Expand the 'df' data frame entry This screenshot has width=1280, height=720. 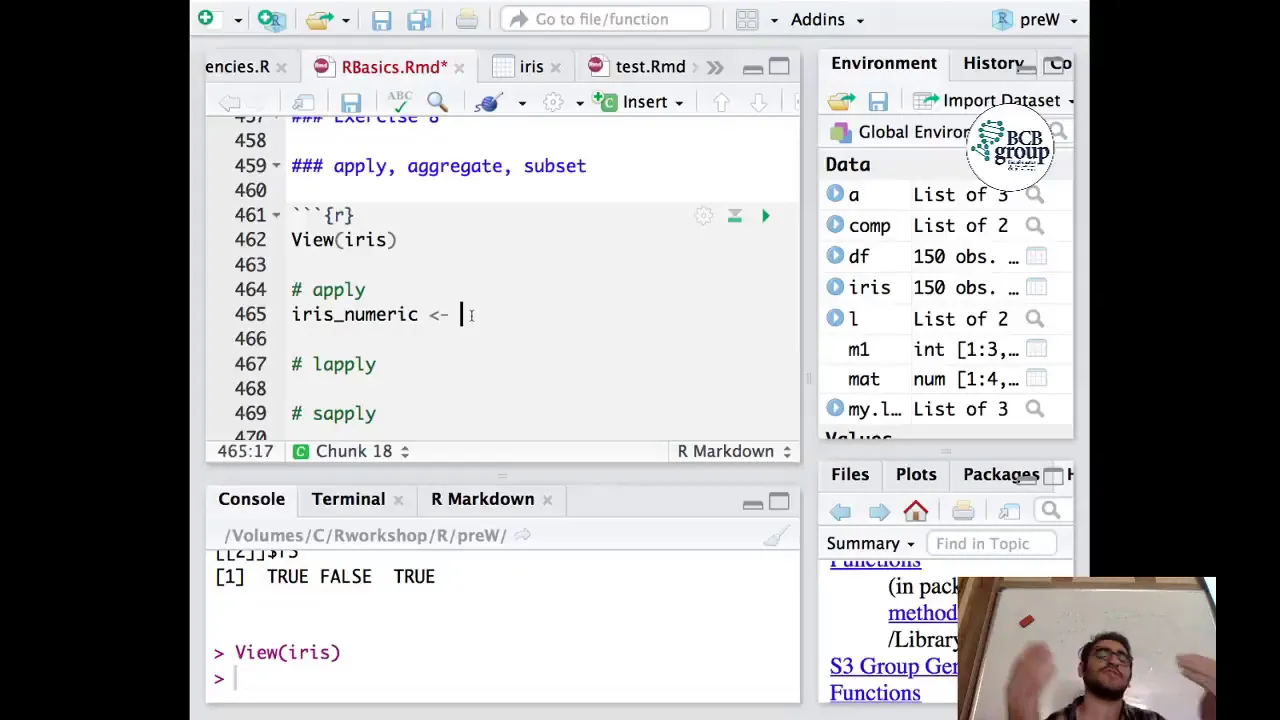pyautogui.click(x=835, y=257)
